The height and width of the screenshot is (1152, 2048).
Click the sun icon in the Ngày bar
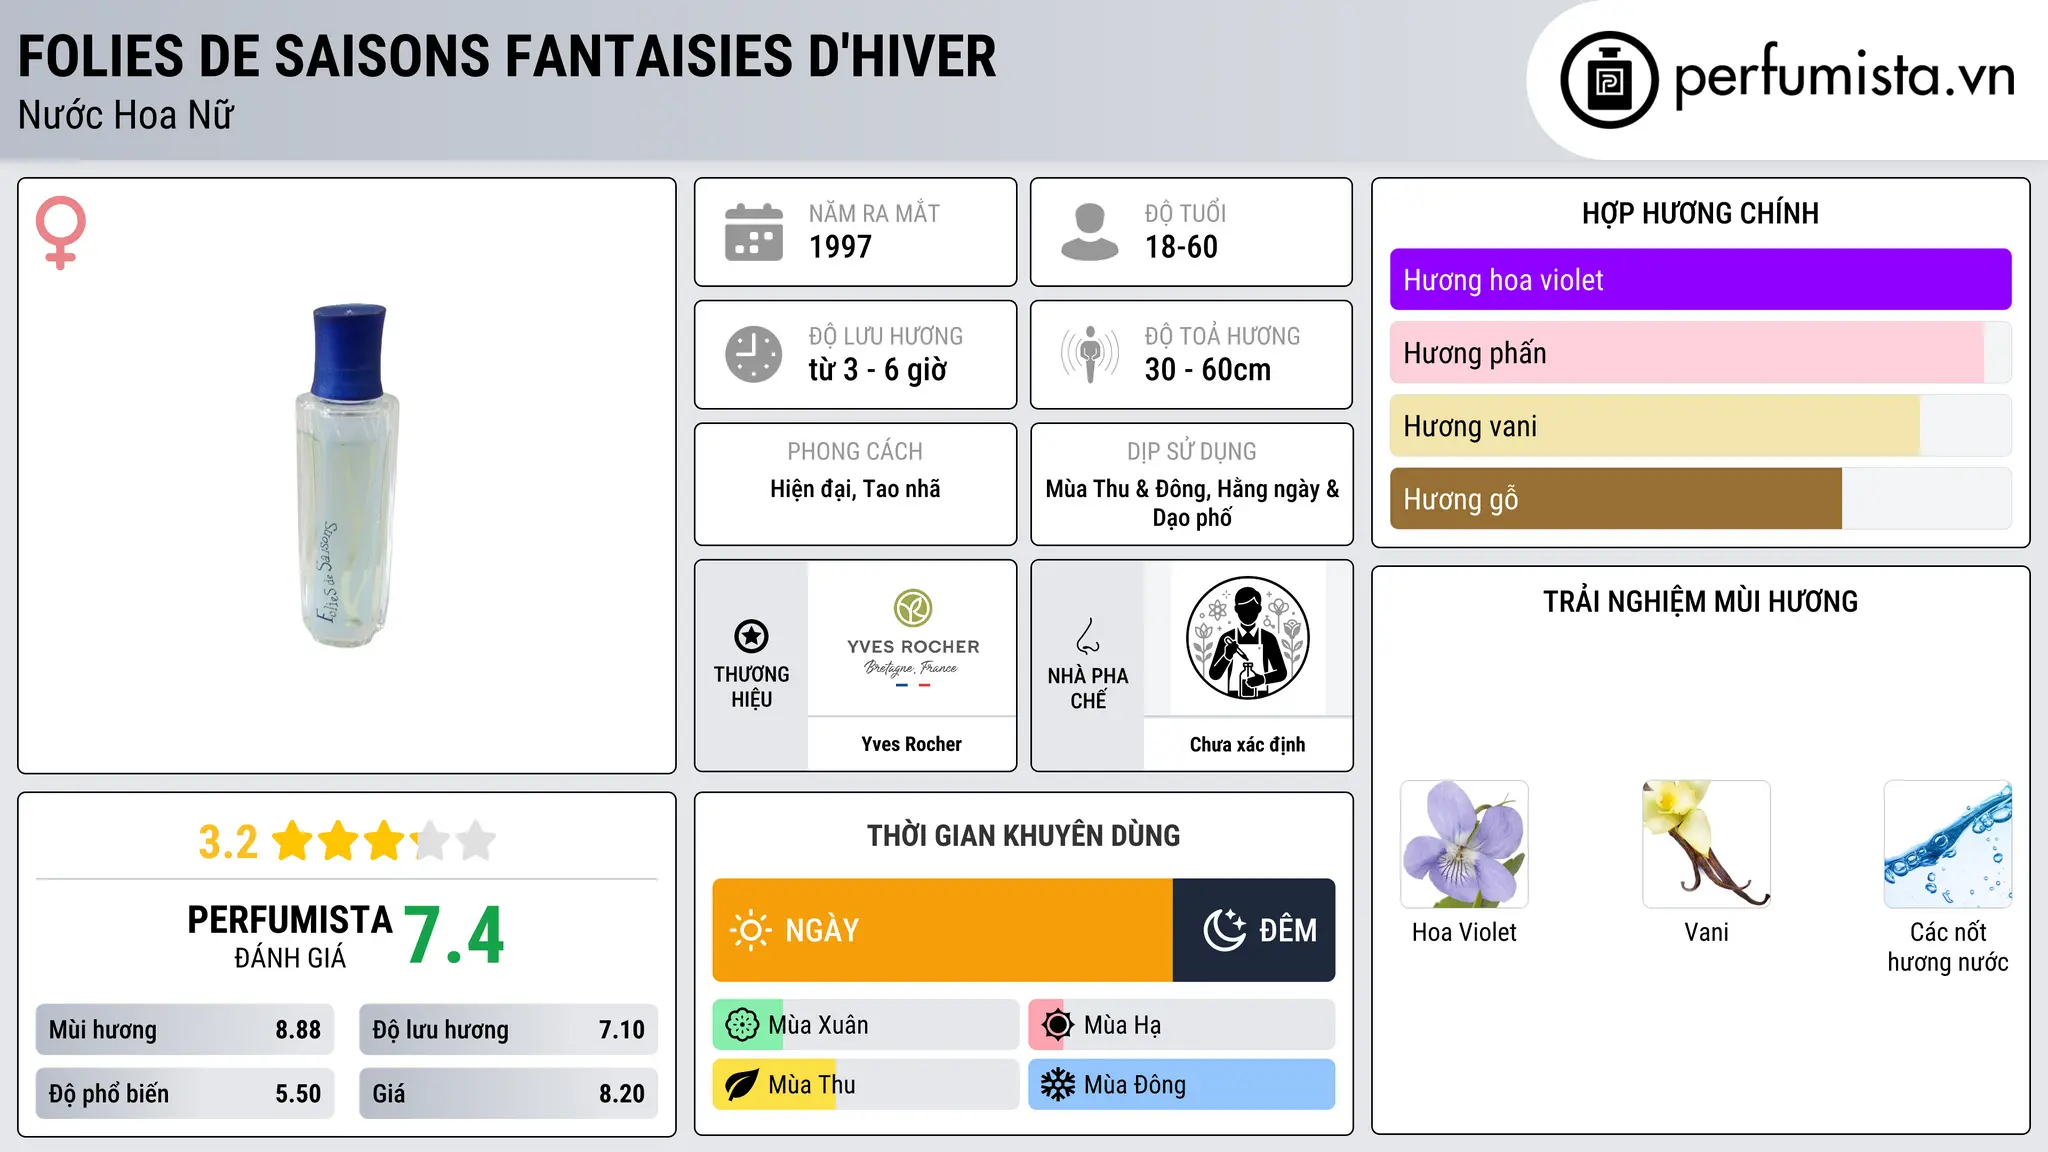coord(750,930)
